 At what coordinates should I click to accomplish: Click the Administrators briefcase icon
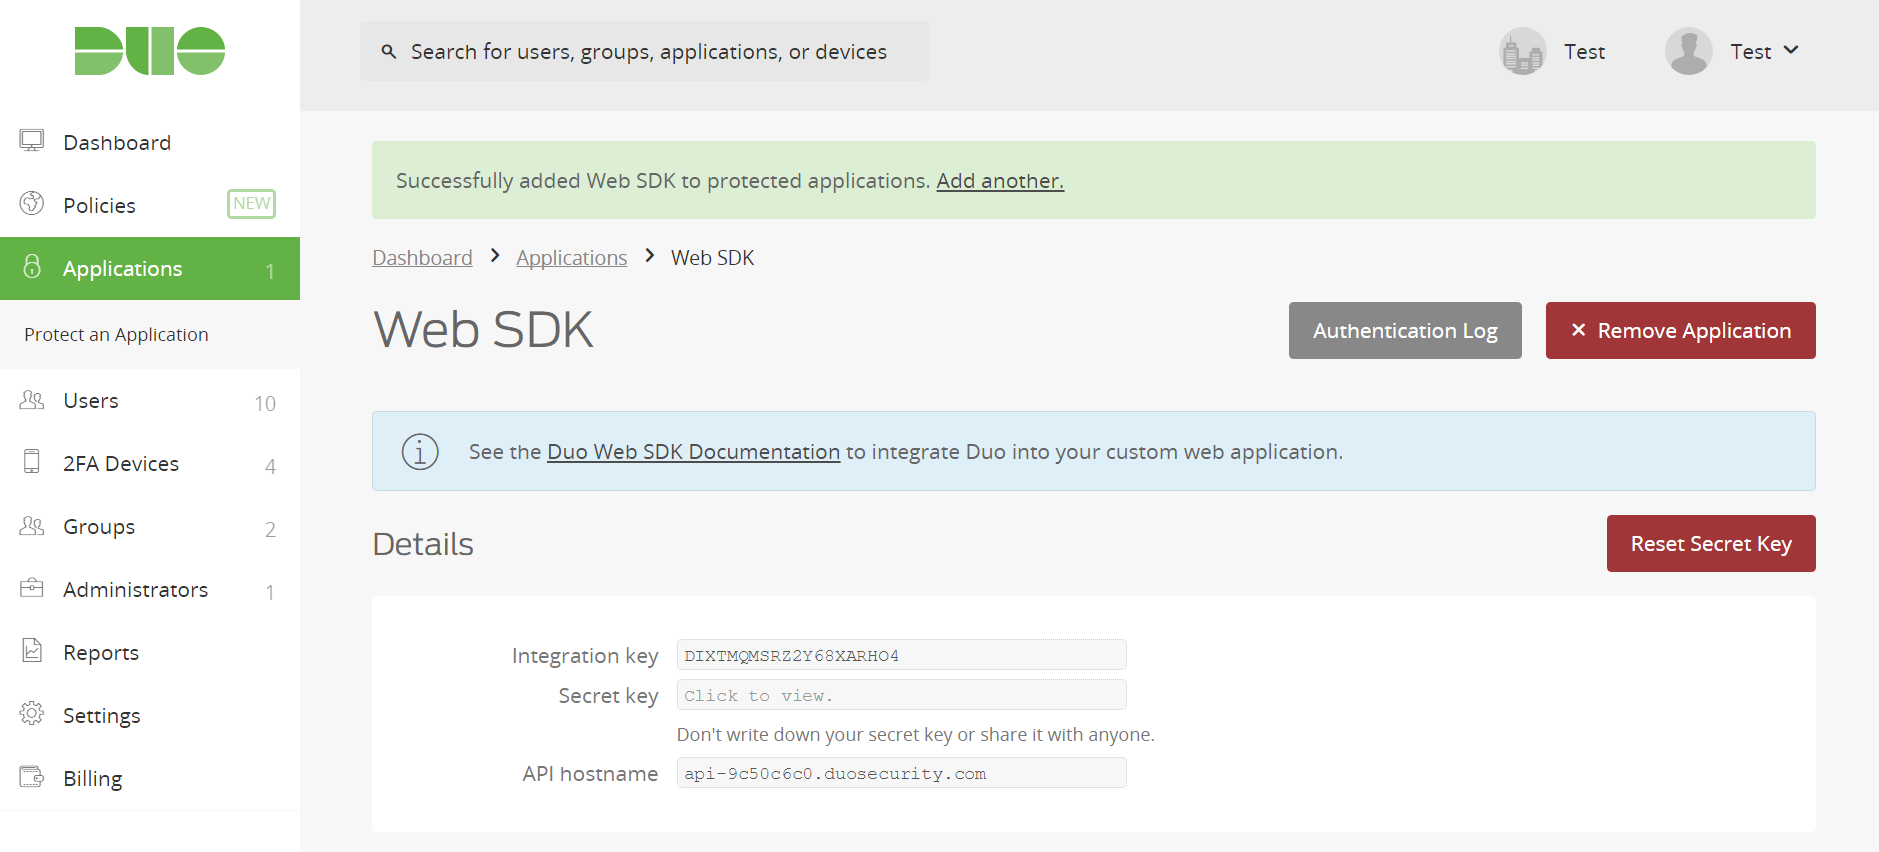pos(32,588)
